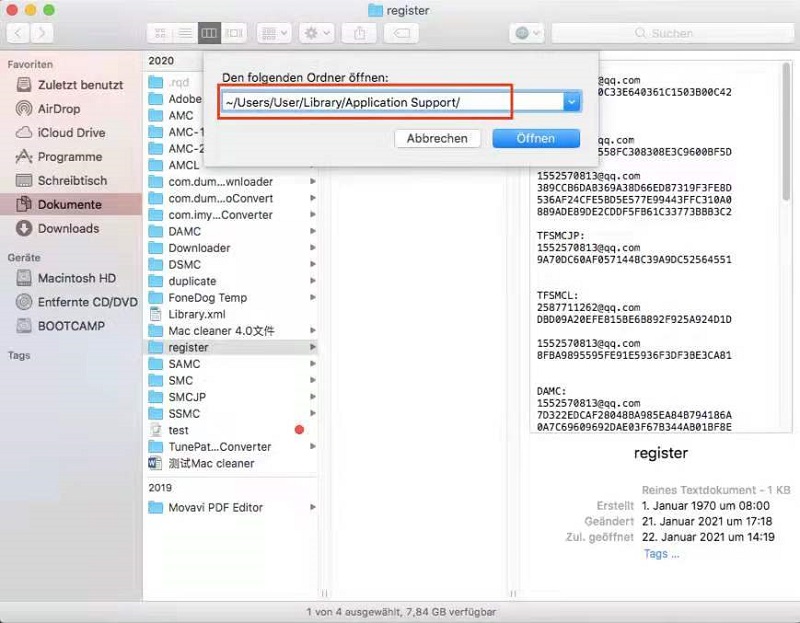Go back with the left arrow button
Screen dimensions: 800x623
18,33
